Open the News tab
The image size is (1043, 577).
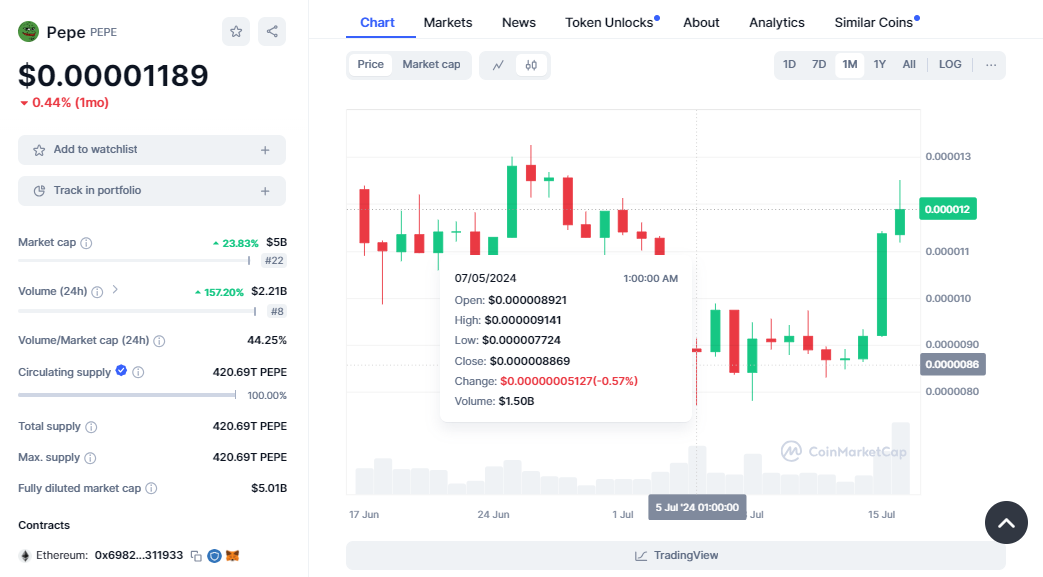coord(519,23)
